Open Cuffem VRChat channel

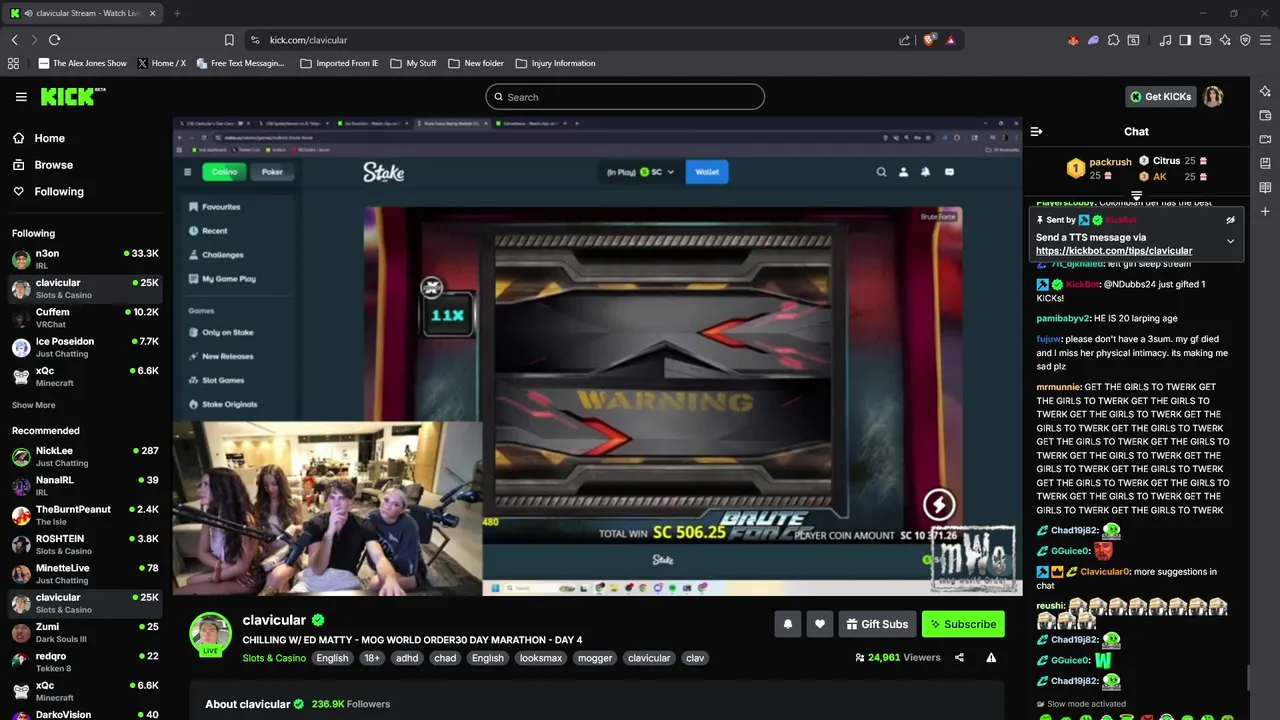click(x=85, y=318)
